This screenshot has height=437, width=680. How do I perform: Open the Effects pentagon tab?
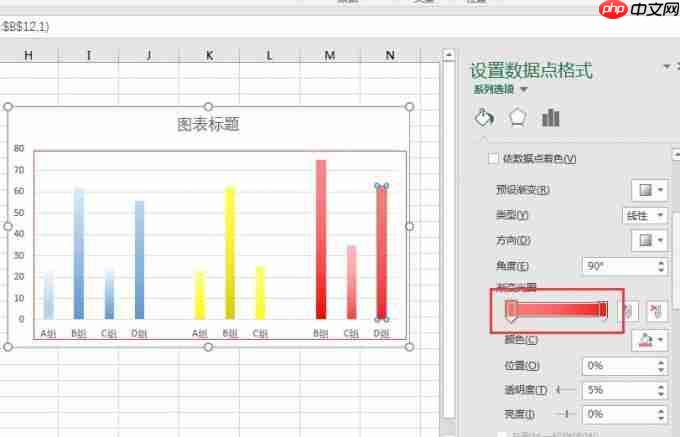click(x=517, y=117)
